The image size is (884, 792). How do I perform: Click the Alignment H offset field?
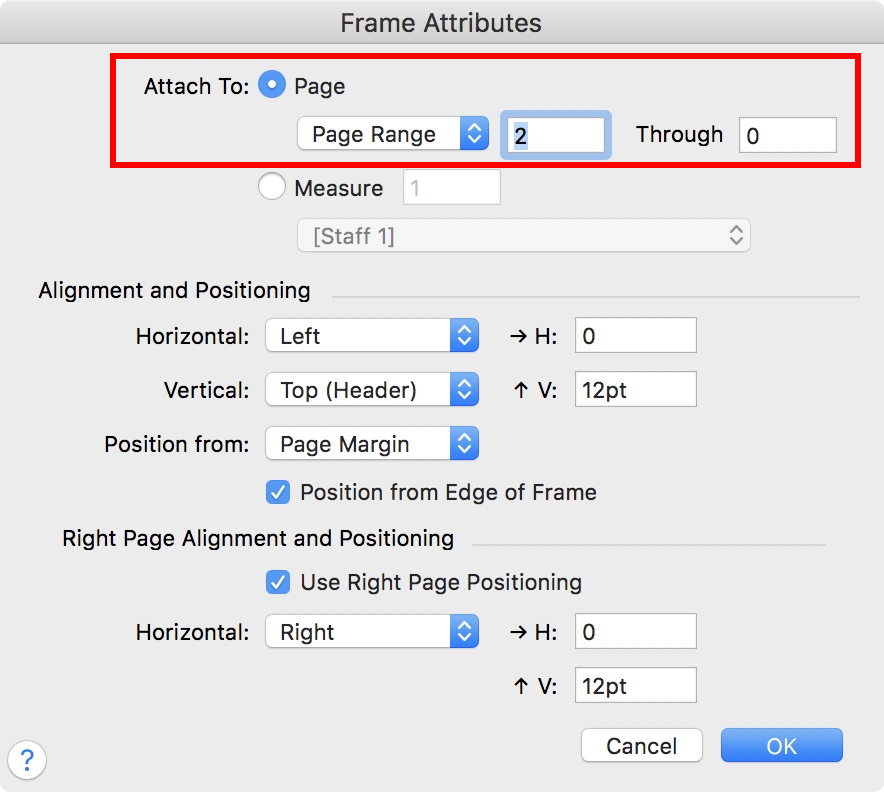coord(635,336)
